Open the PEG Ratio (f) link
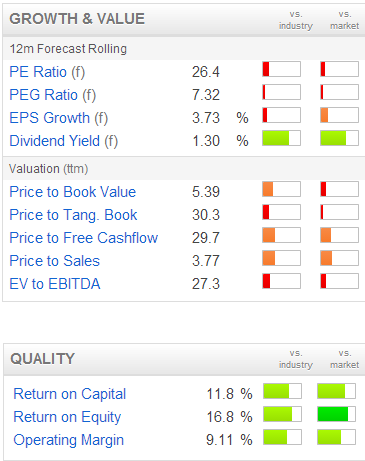The width and height of the screenshot is (365, 461). point(53,95)
